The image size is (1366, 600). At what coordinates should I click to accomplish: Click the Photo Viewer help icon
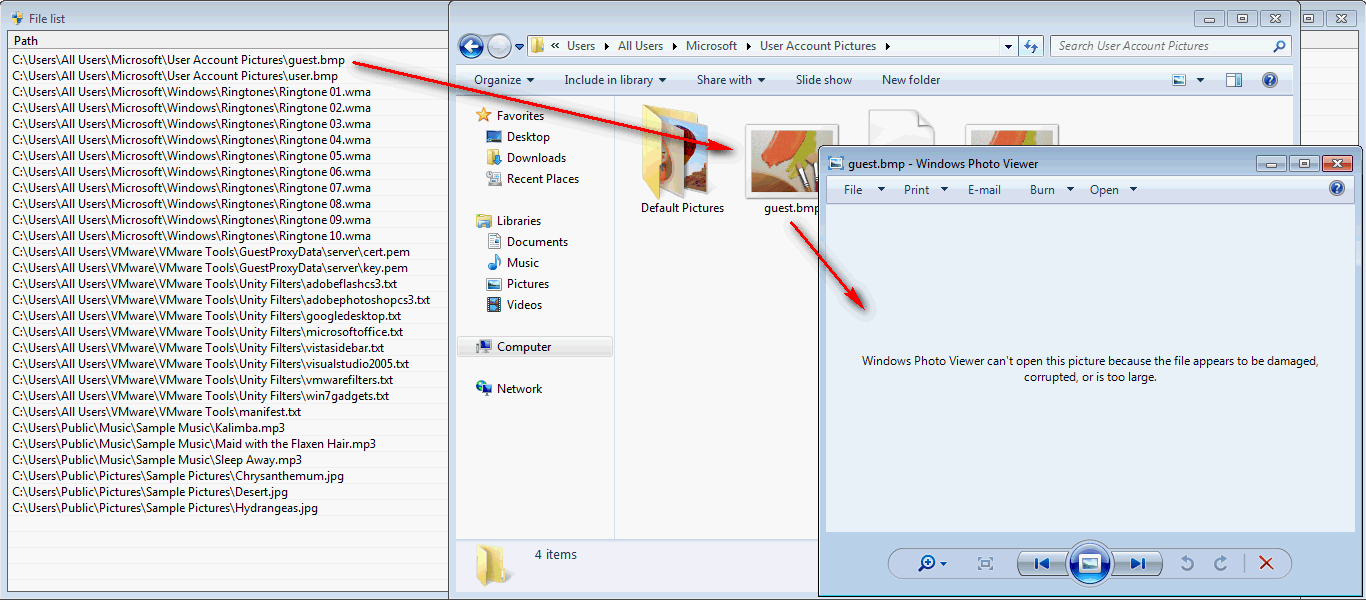pyautogui.click(x=1337, y=188)
